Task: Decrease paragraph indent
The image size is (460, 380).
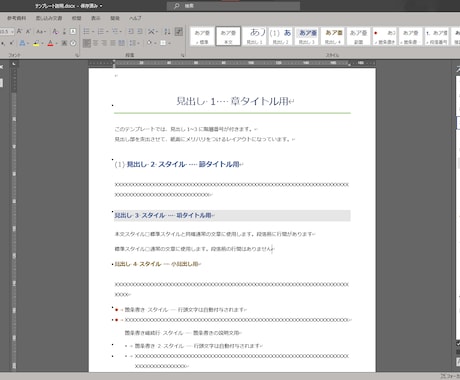Action: pos(131,31)
